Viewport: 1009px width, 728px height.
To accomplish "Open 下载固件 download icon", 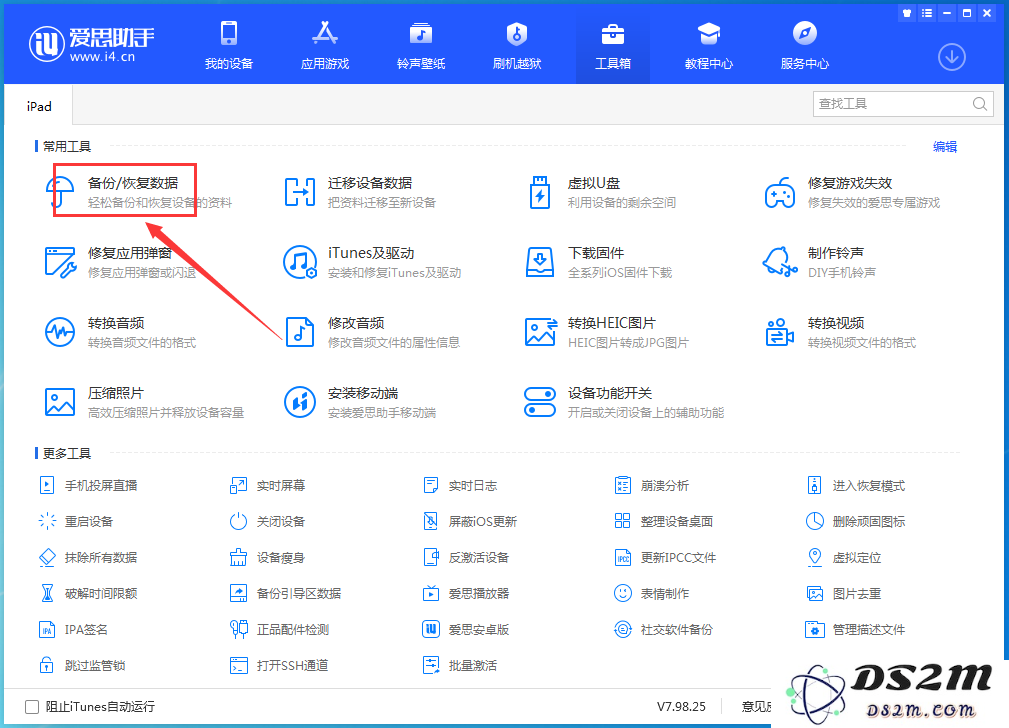I will coord(540,262).
